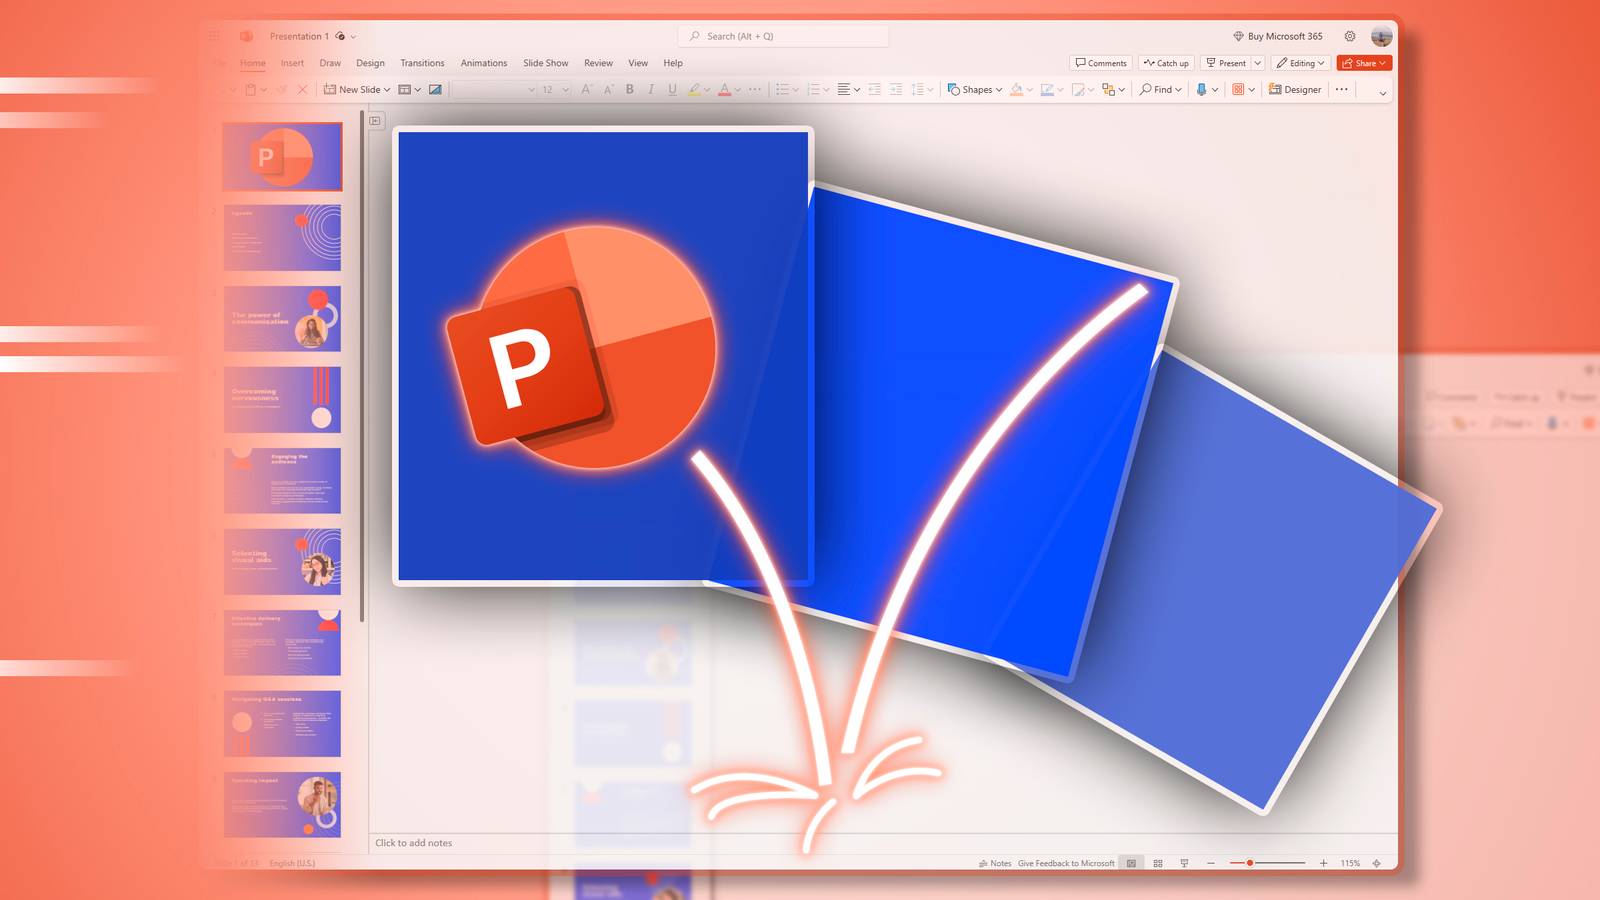Start slide show from the status bar icon
This screenshot has height=900, width=1600.
point(1184,863)
